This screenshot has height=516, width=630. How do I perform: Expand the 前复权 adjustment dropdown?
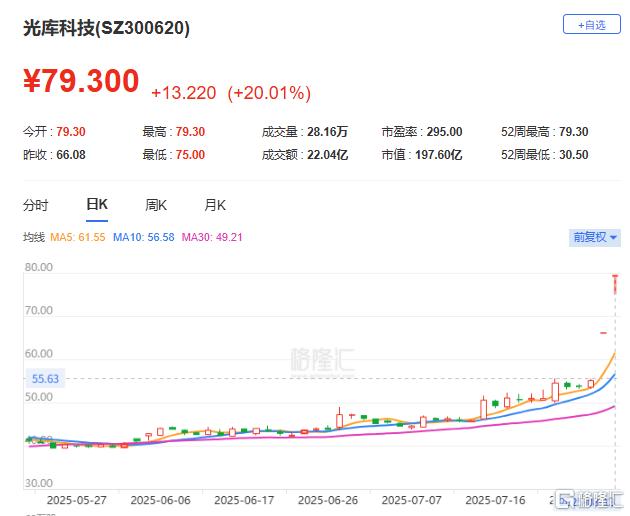(x=595, y=237)
